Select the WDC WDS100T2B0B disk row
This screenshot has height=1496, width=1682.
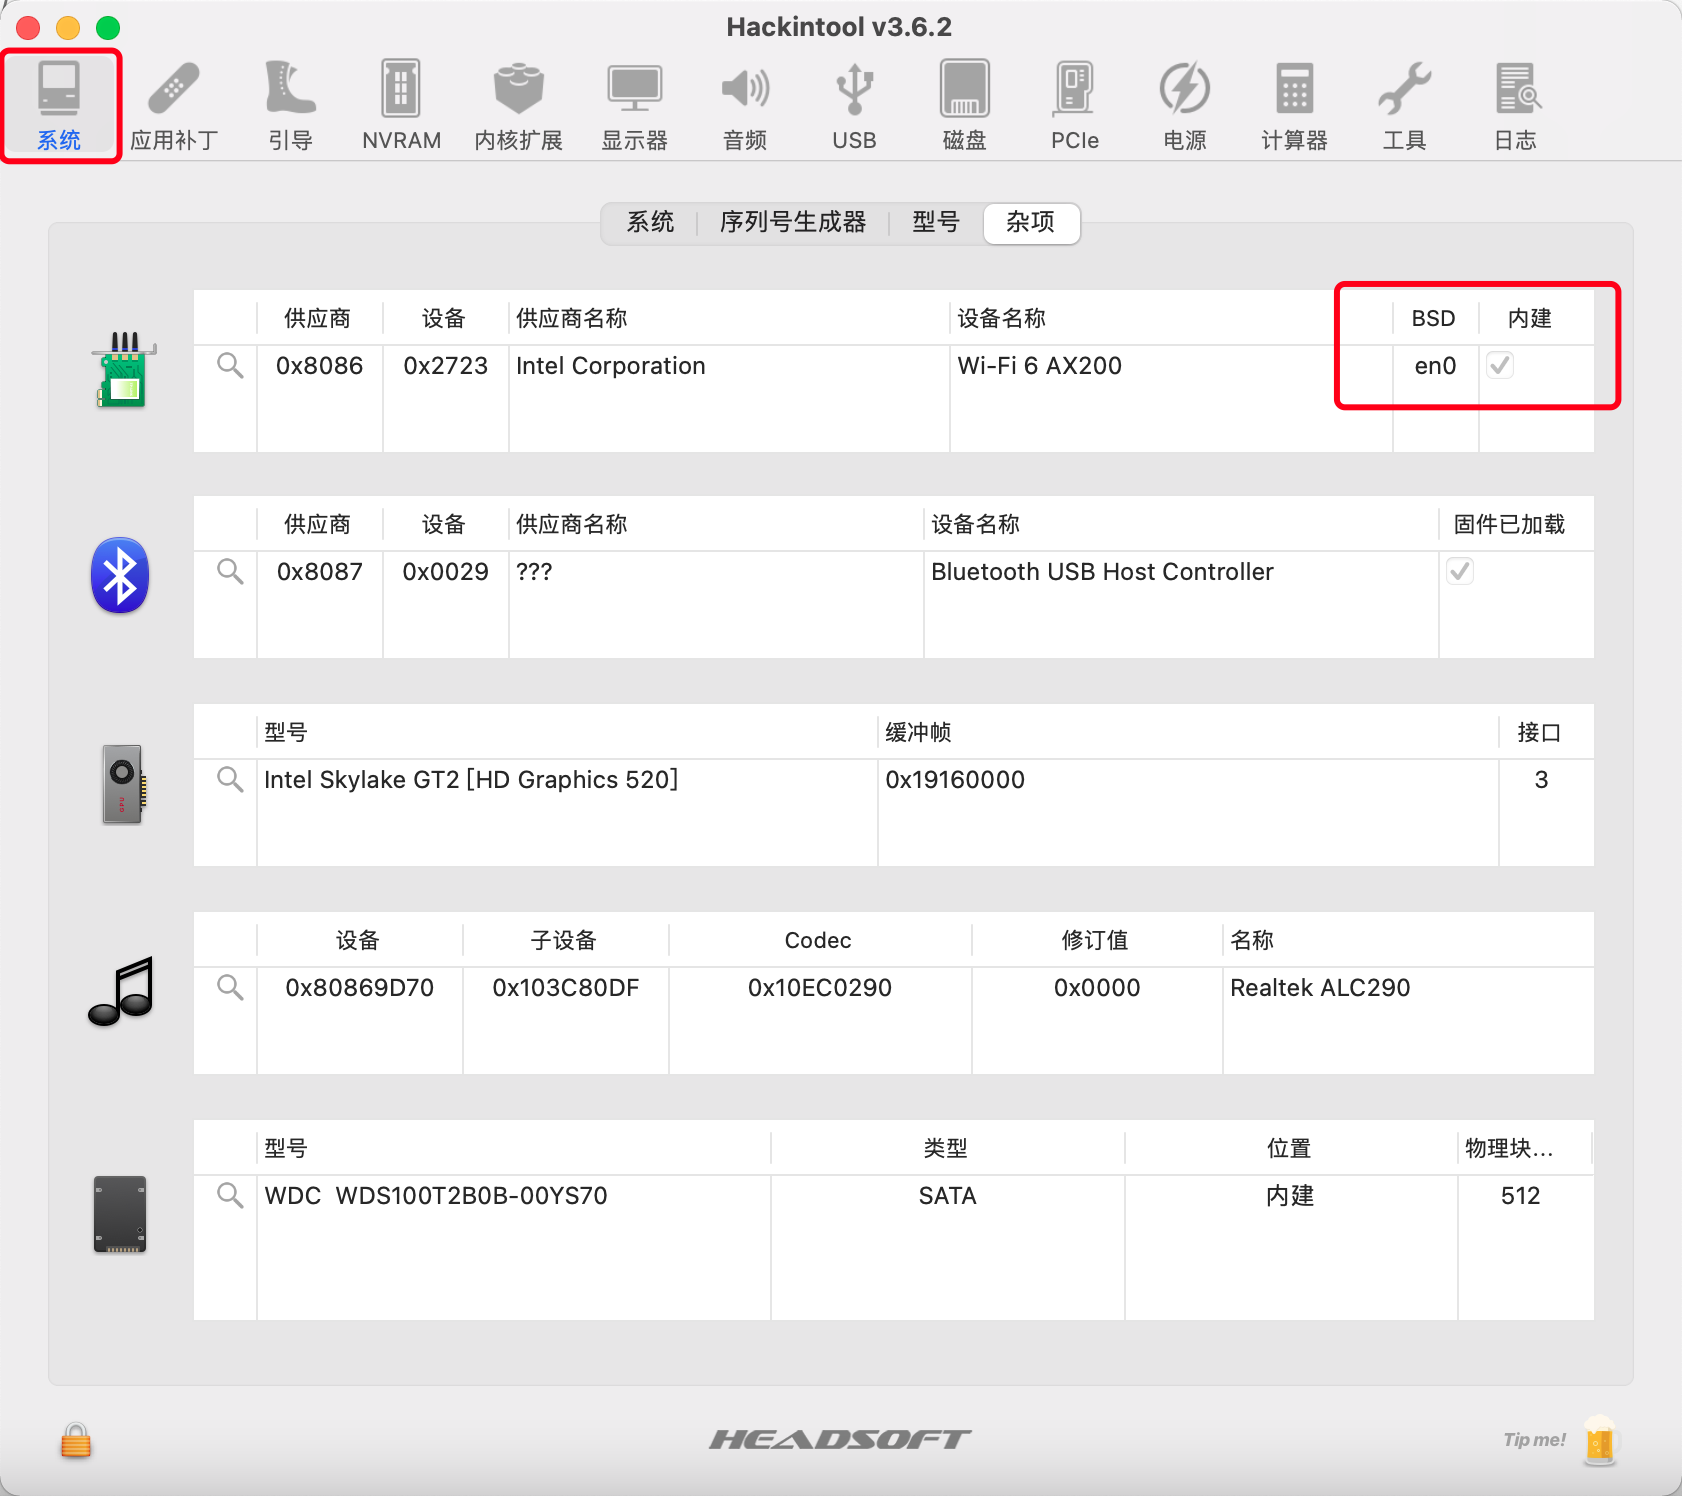[x=436, y=1196]
